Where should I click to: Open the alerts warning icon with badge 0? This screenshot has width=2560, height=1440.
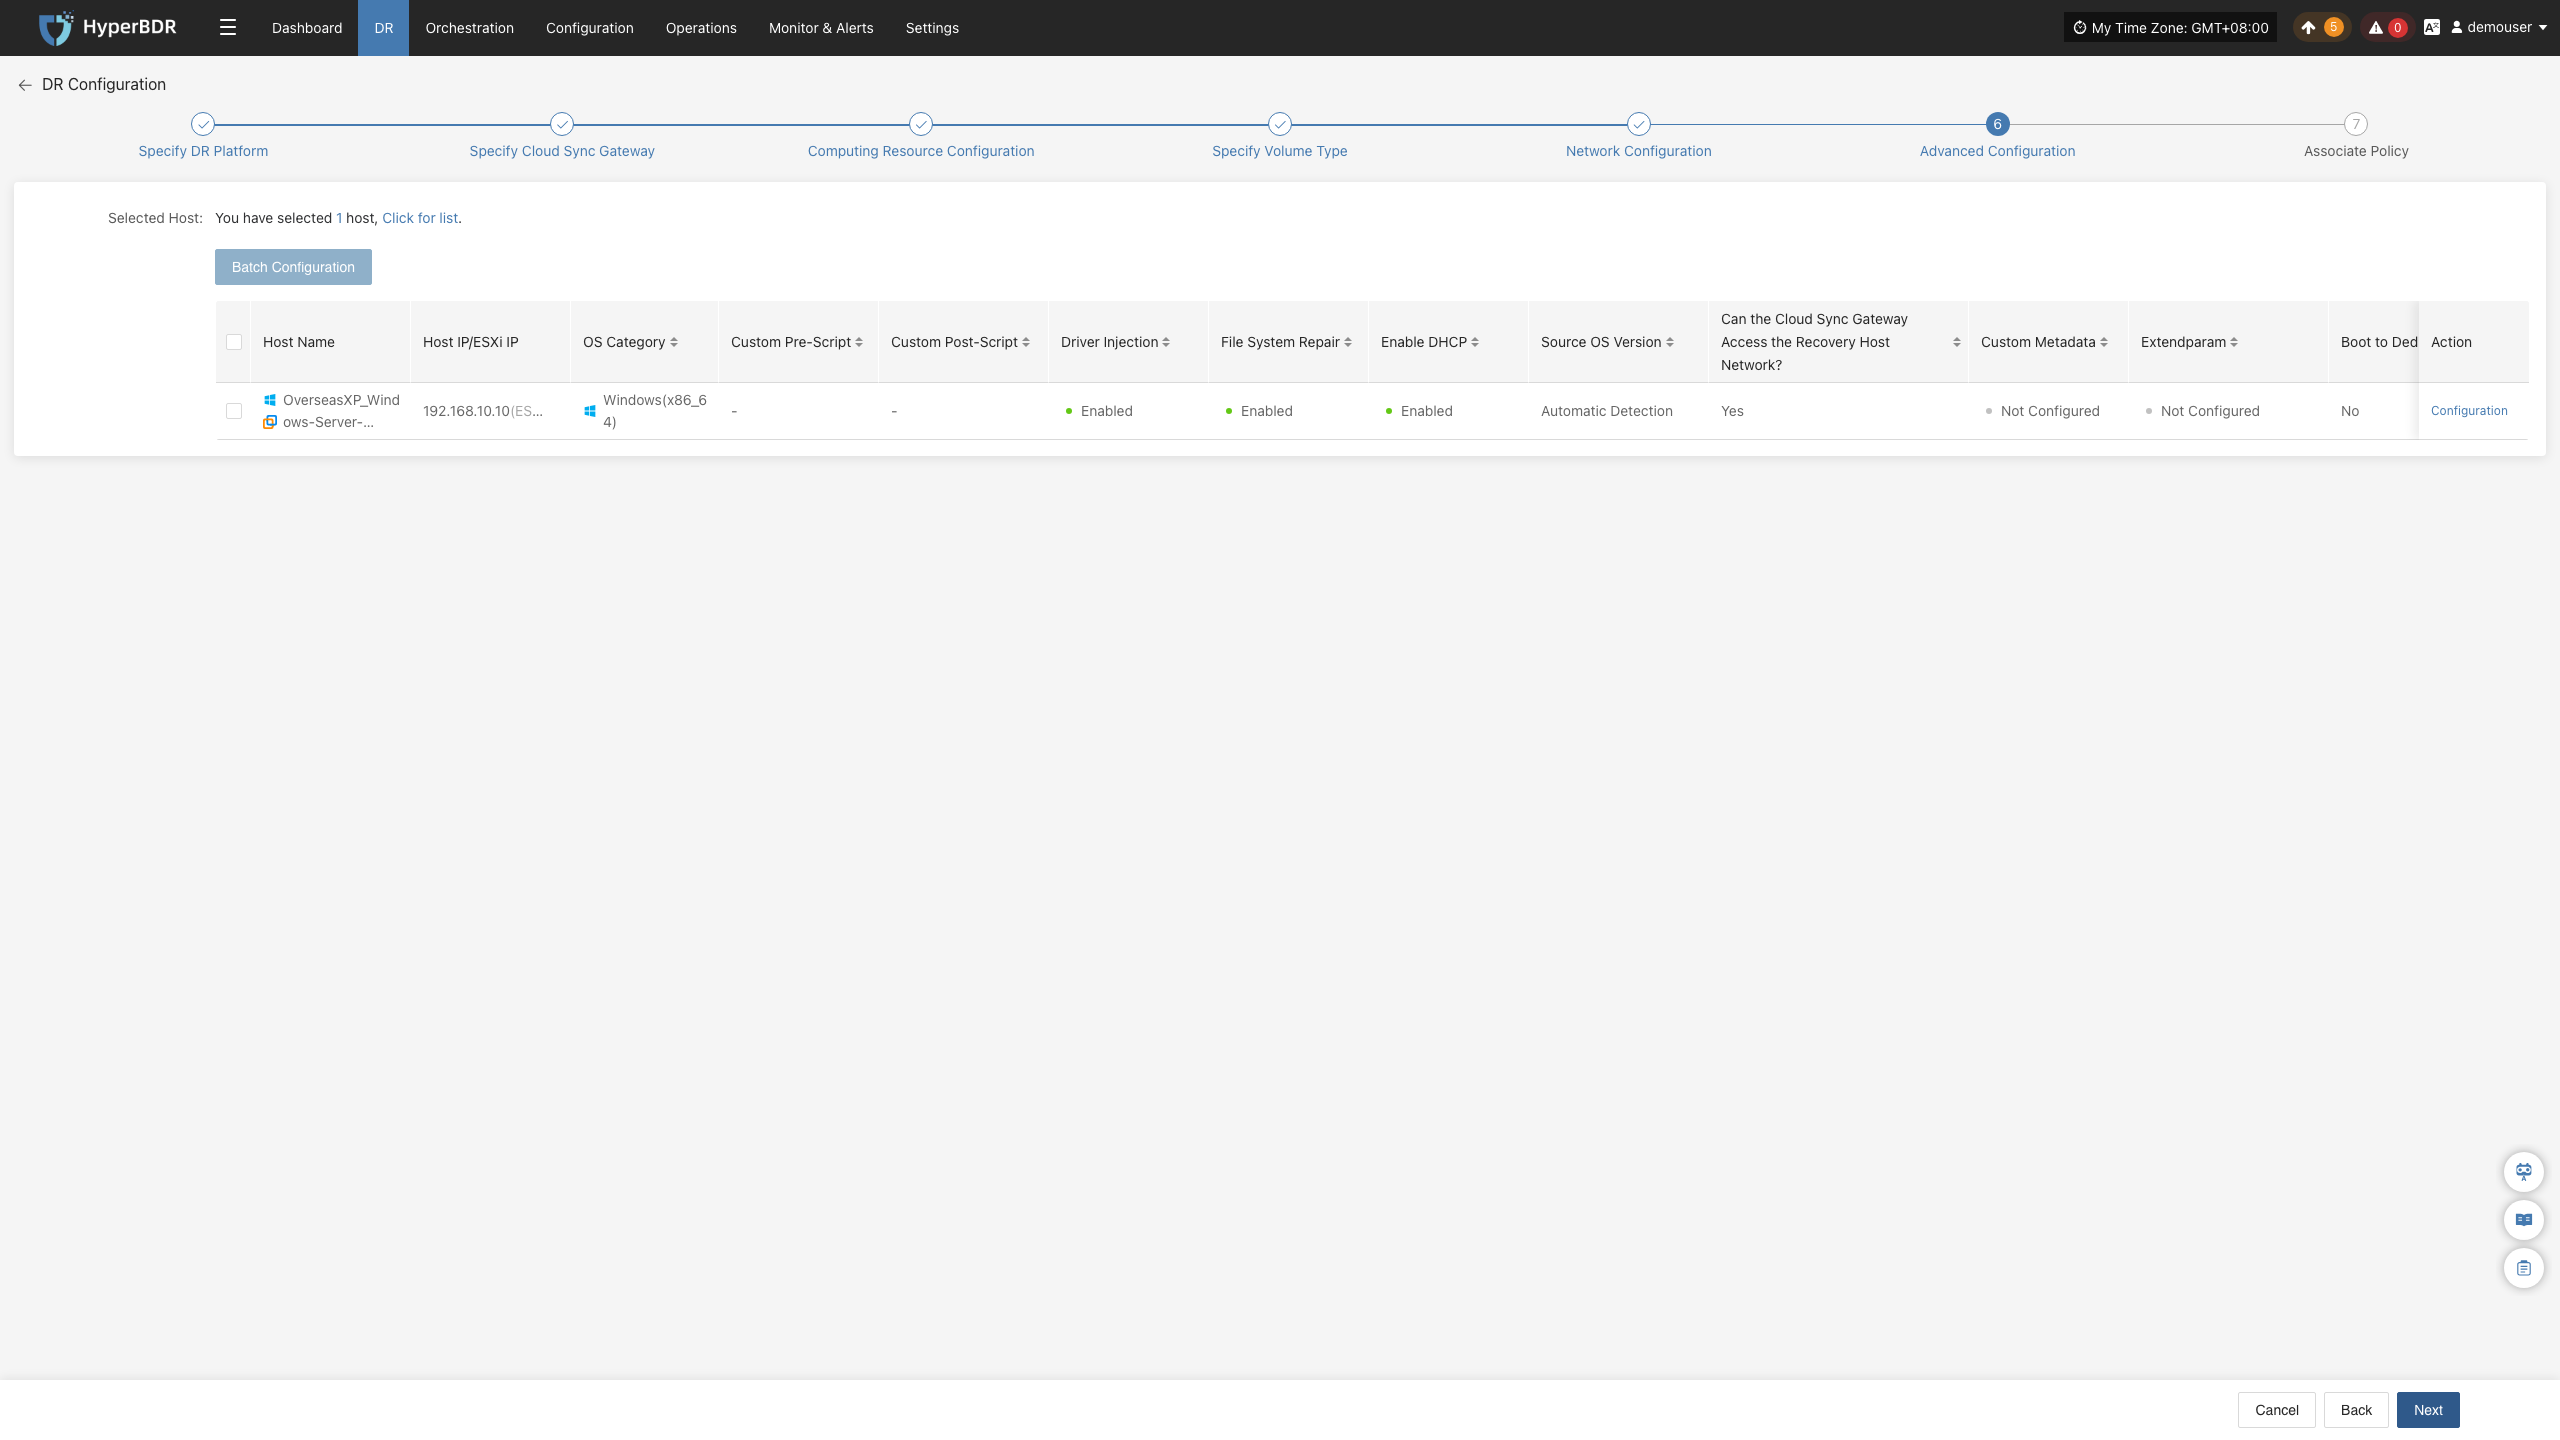pyautogui.click(x=2387, y=28)
